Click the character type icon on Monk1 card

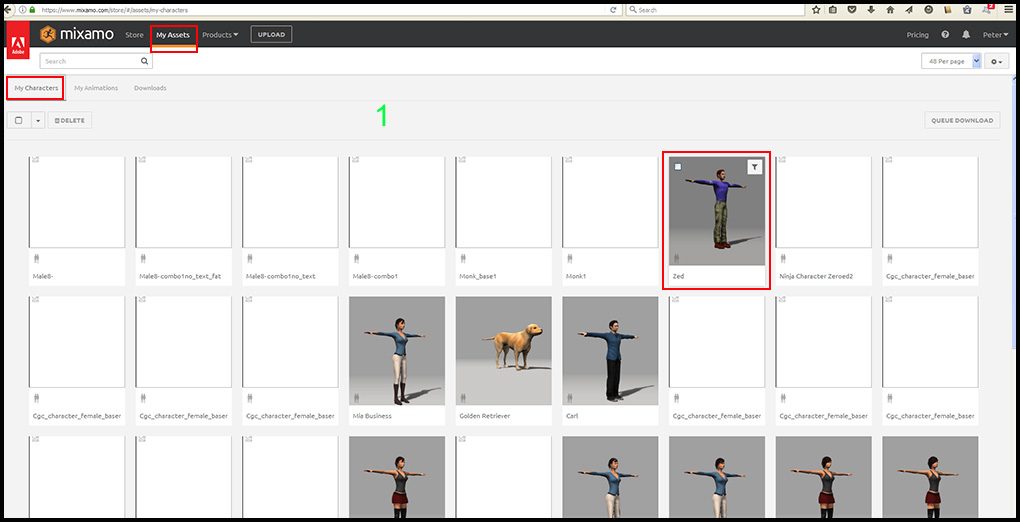(x=570, y=258)
